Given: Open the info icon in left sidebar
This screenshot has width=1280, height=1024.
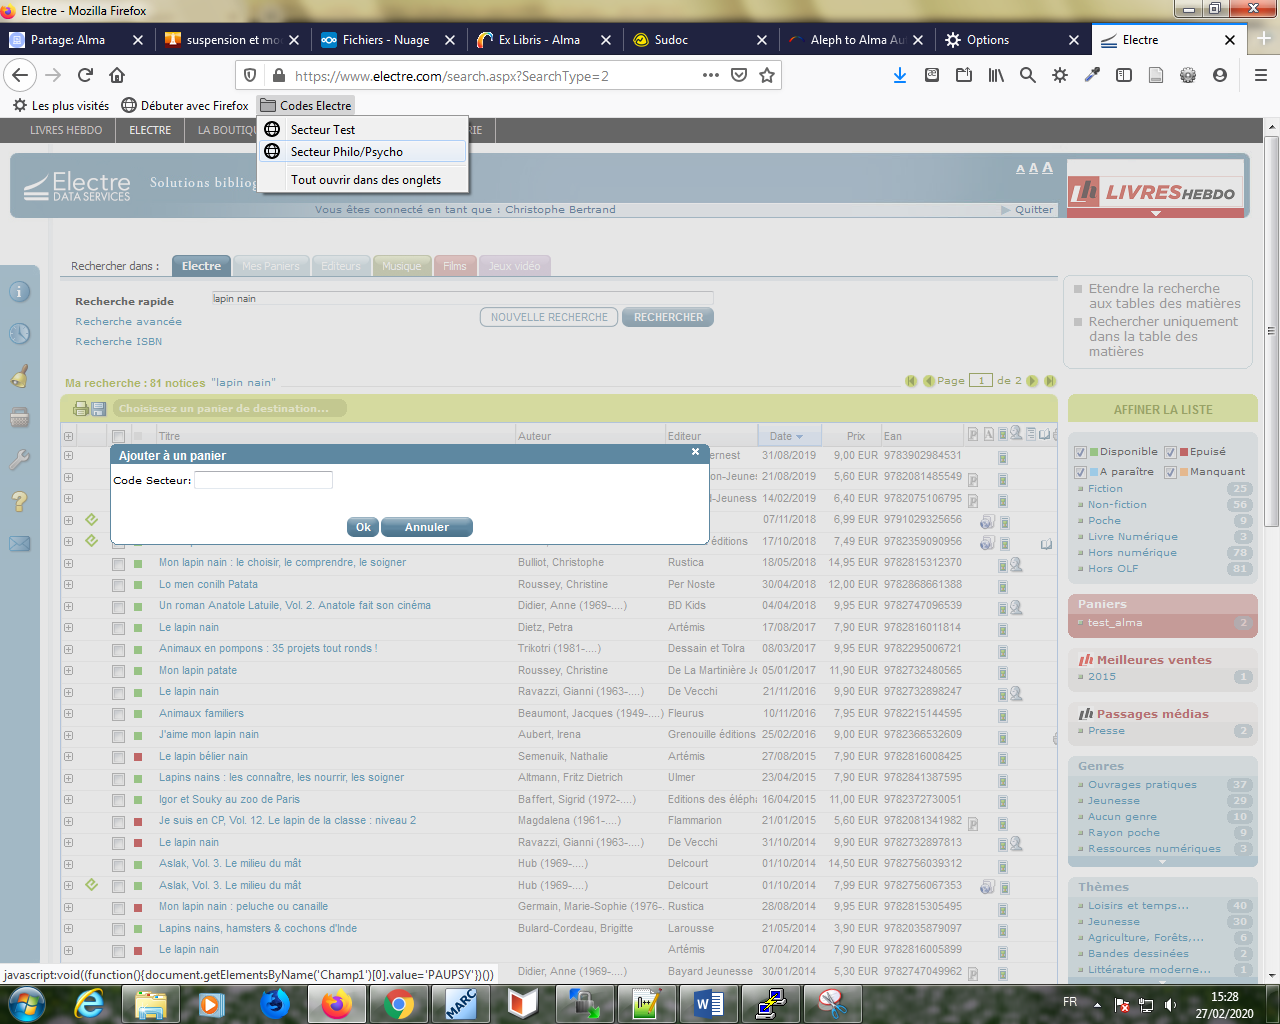Looking at the screenshot, I should (20, 292).
